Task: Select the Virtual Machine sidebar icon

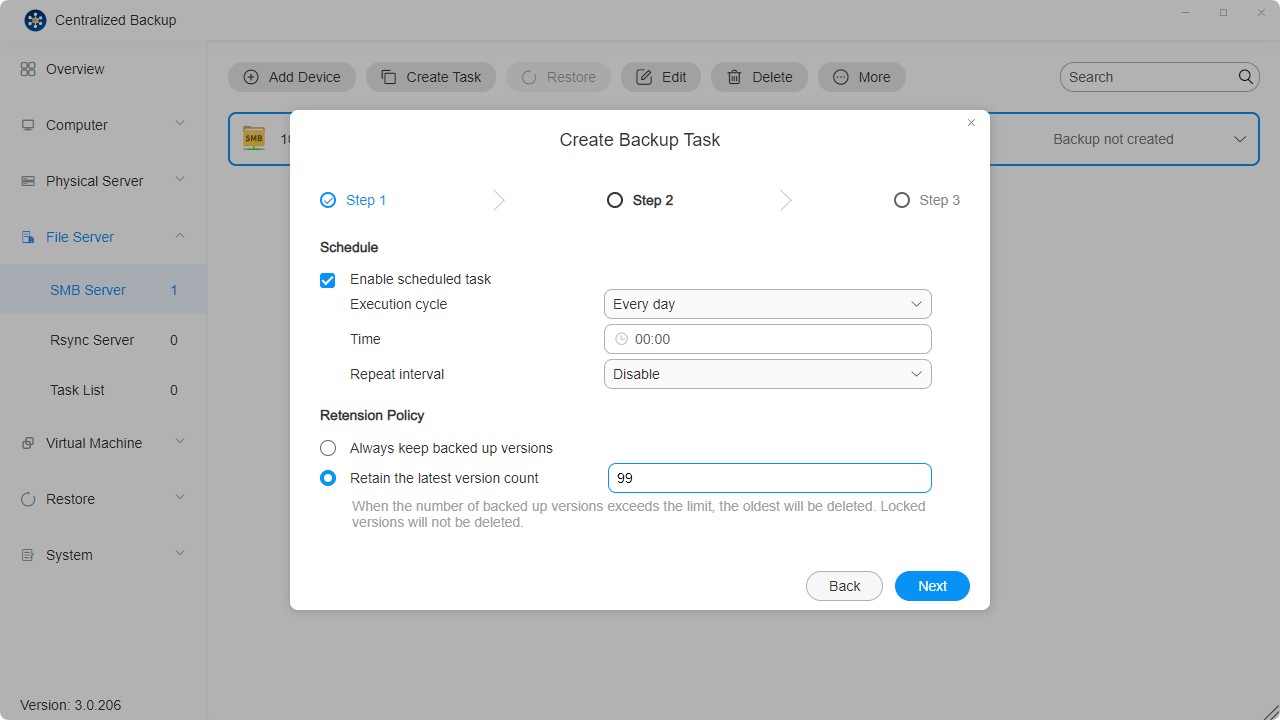Action: click(27, 442)
